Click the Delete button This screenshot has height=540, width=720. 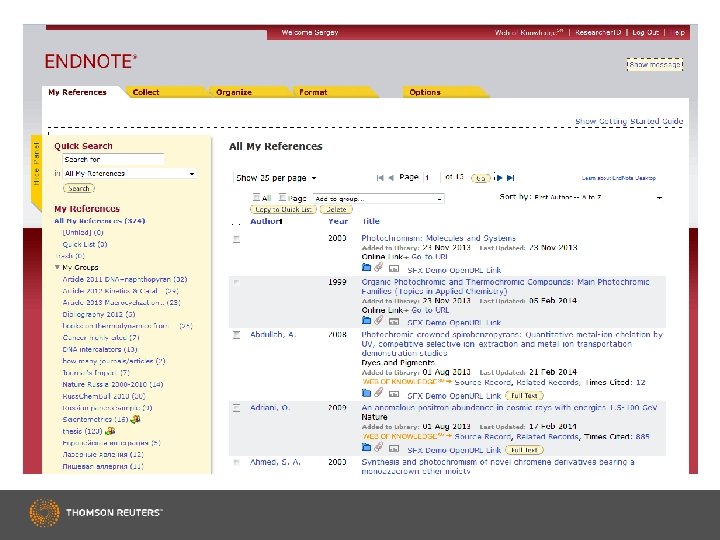[336, 209]
